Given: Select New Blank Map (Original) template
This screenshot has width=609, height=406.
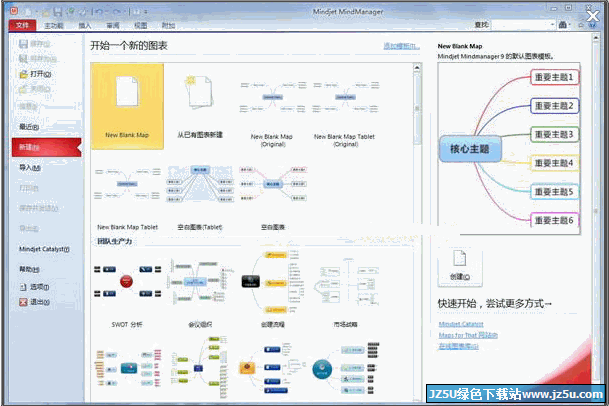Looking at the screenshot, I should click(x=271, y=113).
